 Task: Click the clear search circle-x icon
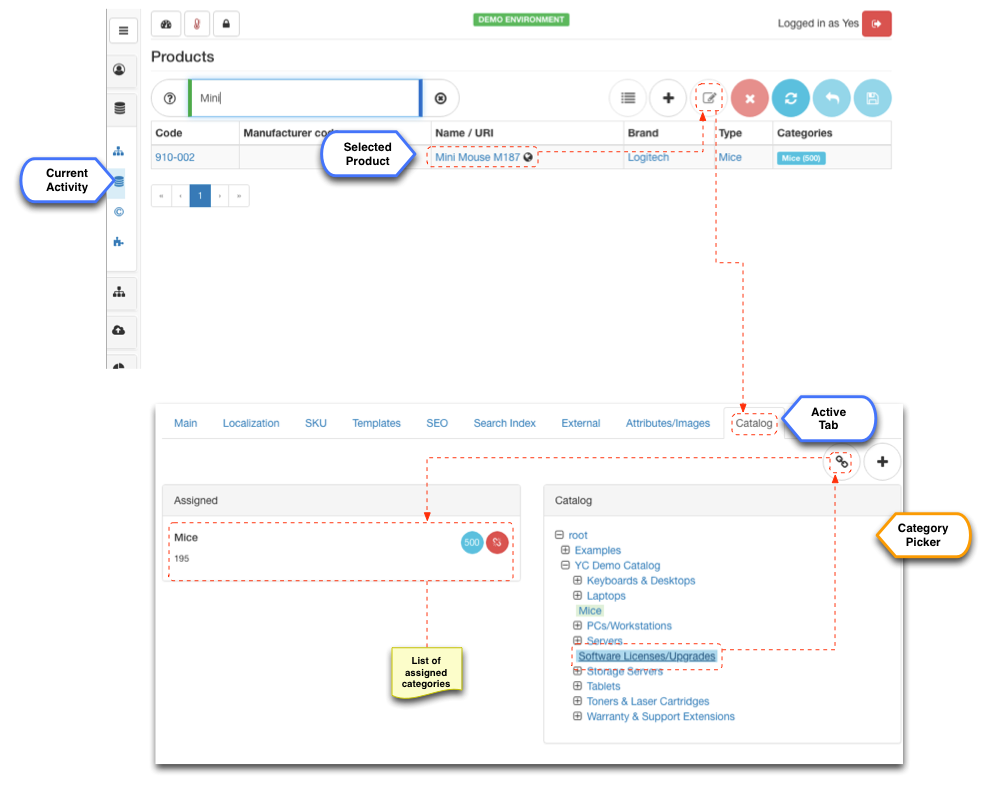point(440,98)
